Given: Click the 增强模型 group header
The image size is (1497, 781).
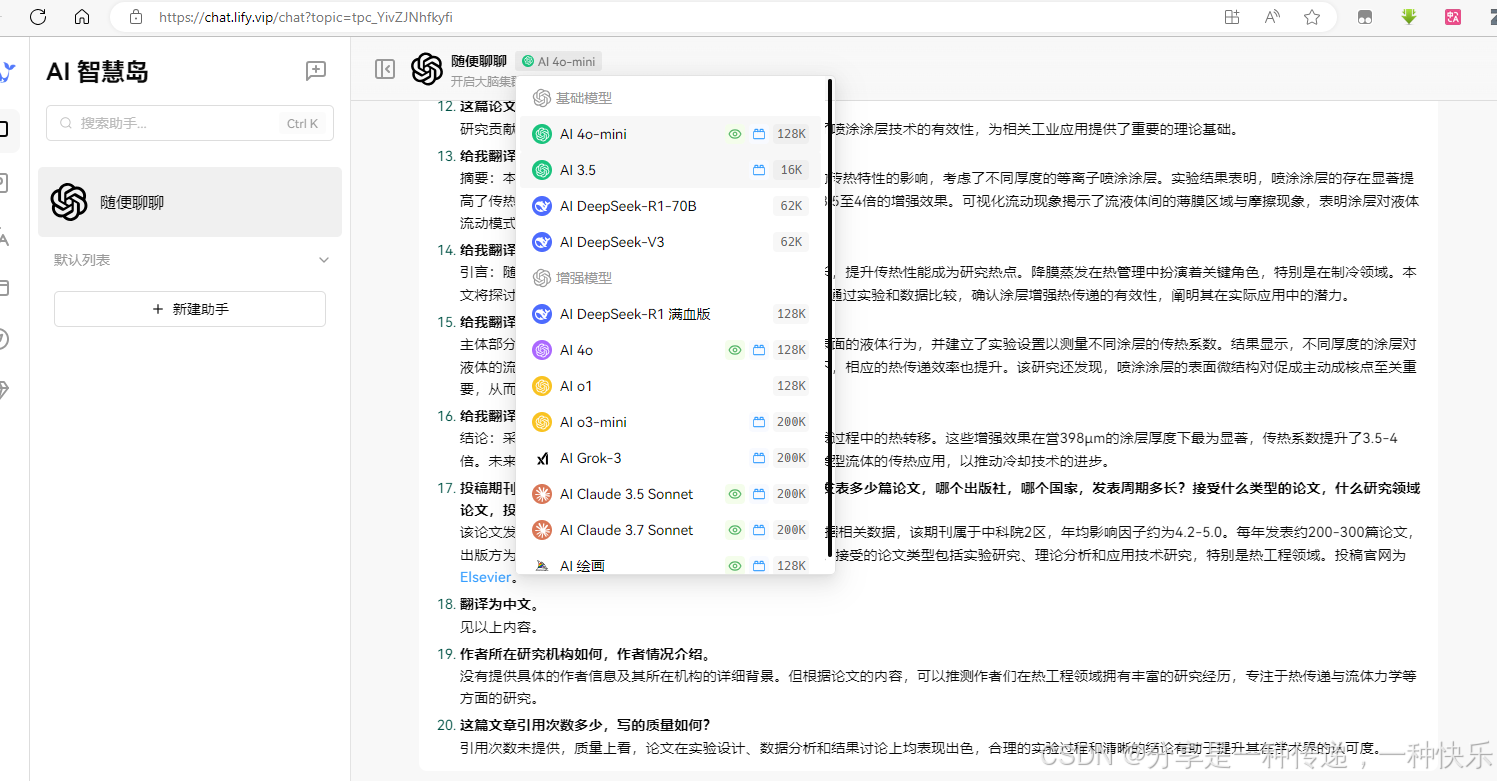Looking at the screenshot, I should (572, 278).
